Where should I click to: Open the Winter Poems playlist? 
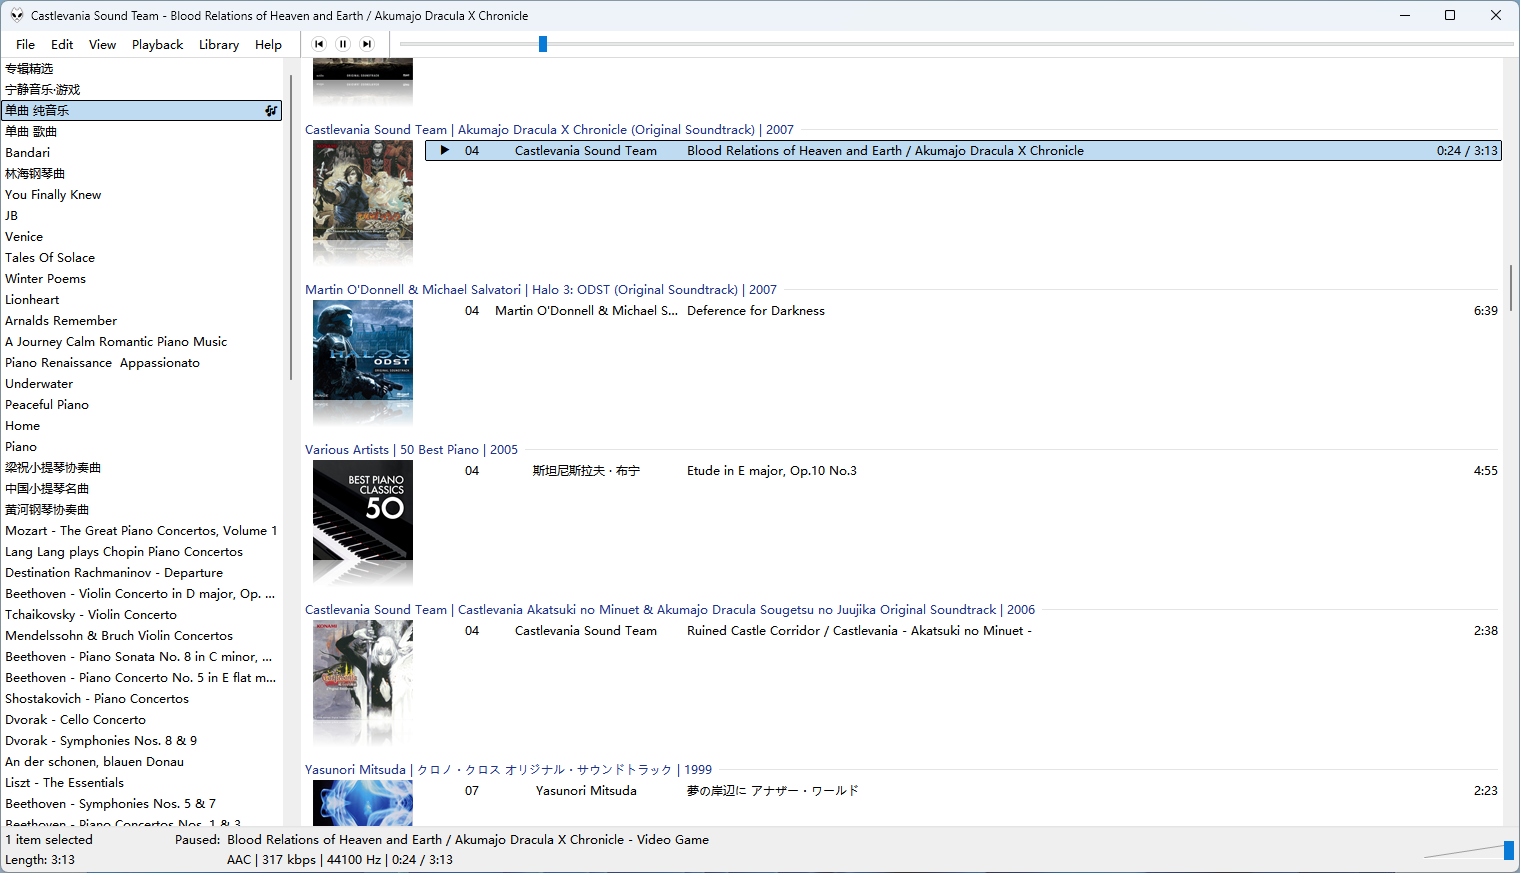[x=141, y=279]
